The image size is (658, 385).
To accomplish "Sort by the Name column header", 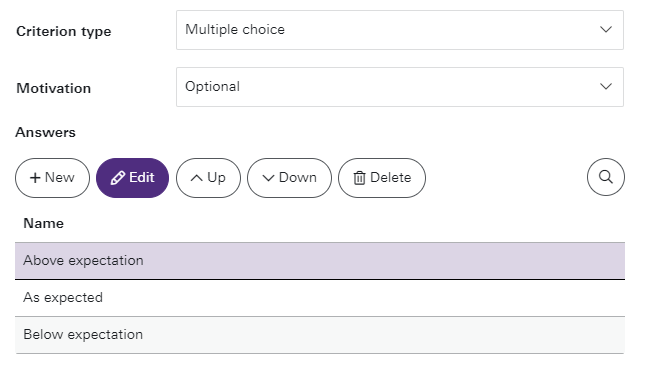I will [44, 223].
